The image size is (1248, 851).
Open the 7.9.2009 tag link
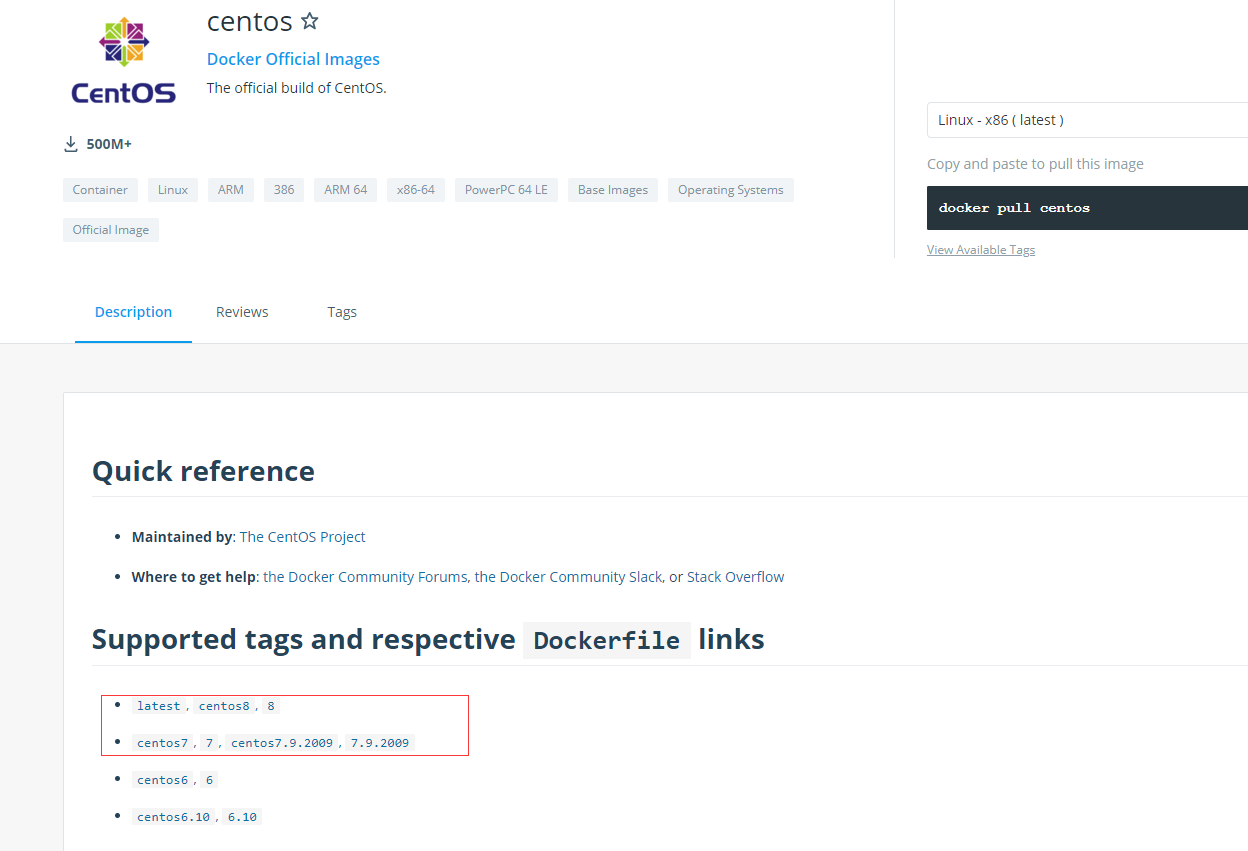[x=380, y=743]
